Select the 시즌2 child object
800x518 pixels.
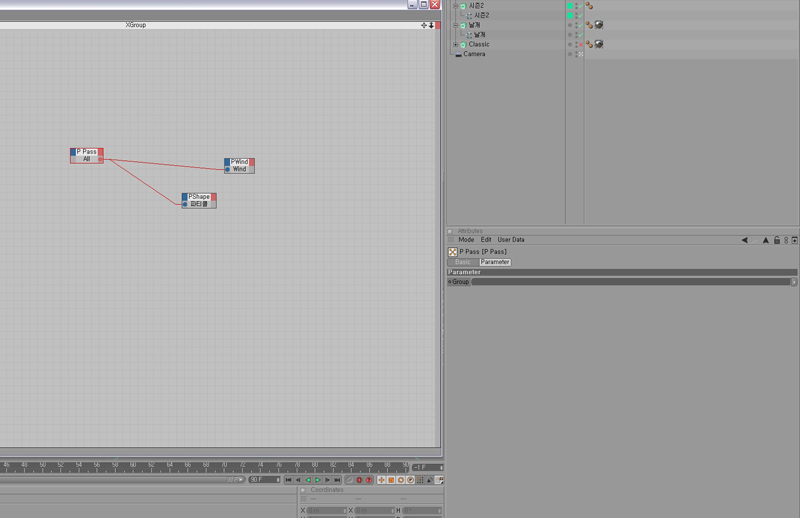coord(482,15)
